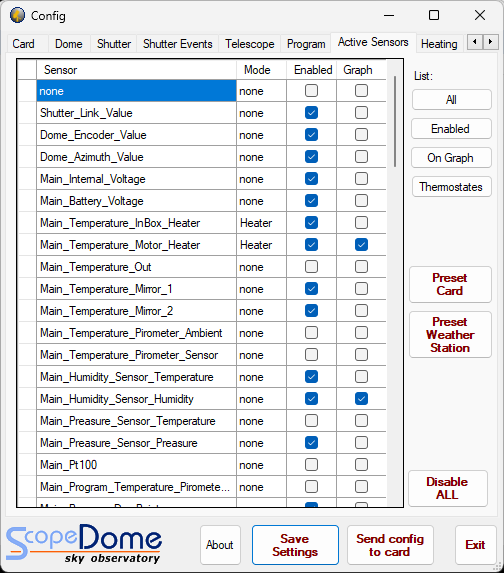
Task: Click the Mode column header
Action: click(x=261, y=70)
